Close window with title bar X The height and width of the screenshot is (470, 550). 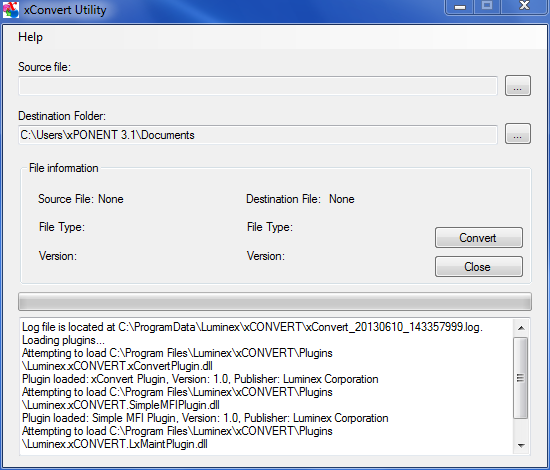tap(524, 7)
